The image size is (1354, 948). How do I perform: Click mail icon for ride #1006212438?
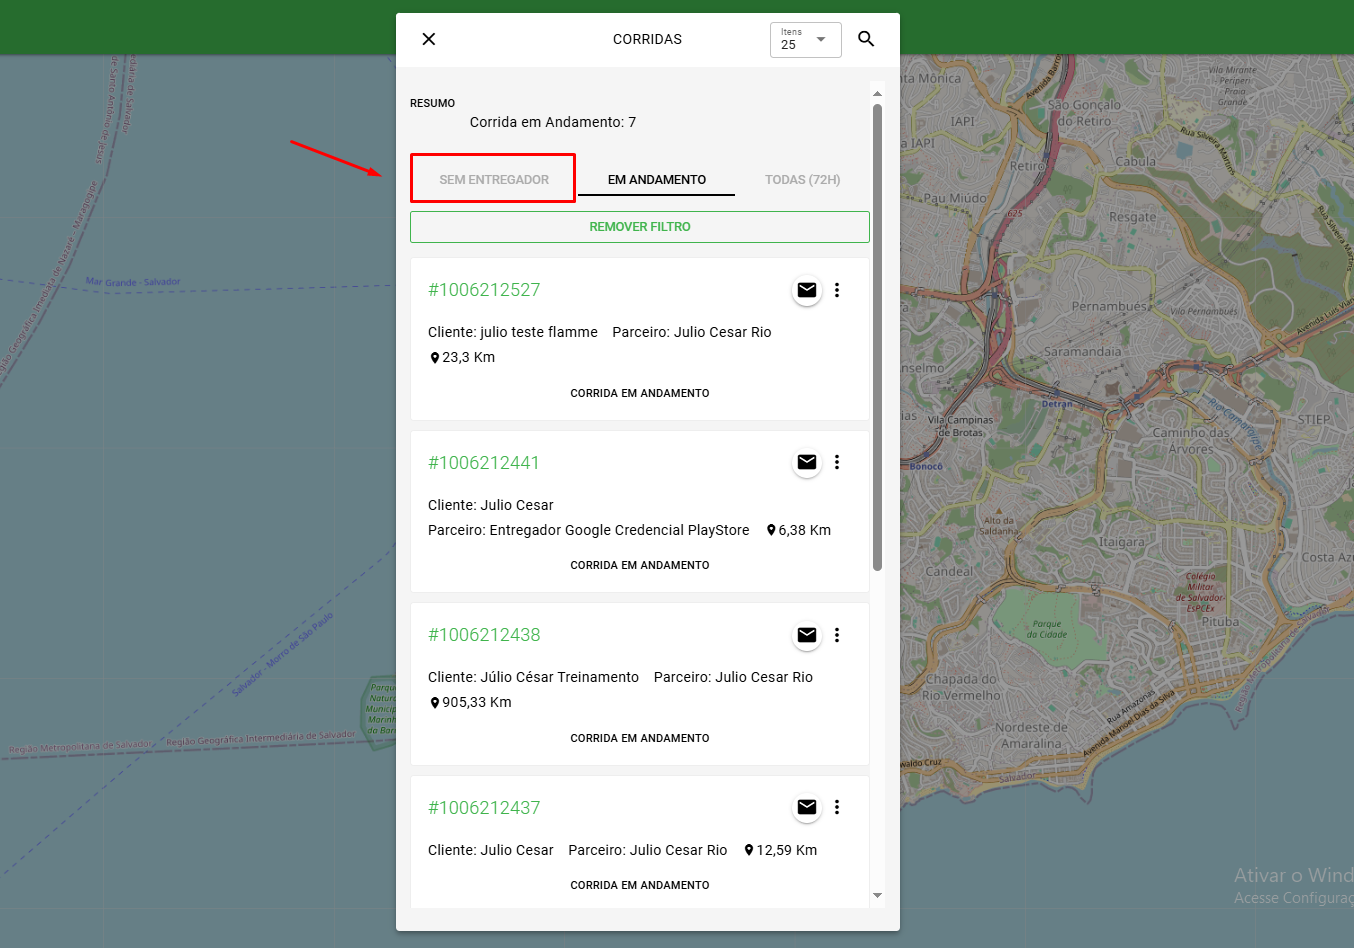(x=807, y=635)
